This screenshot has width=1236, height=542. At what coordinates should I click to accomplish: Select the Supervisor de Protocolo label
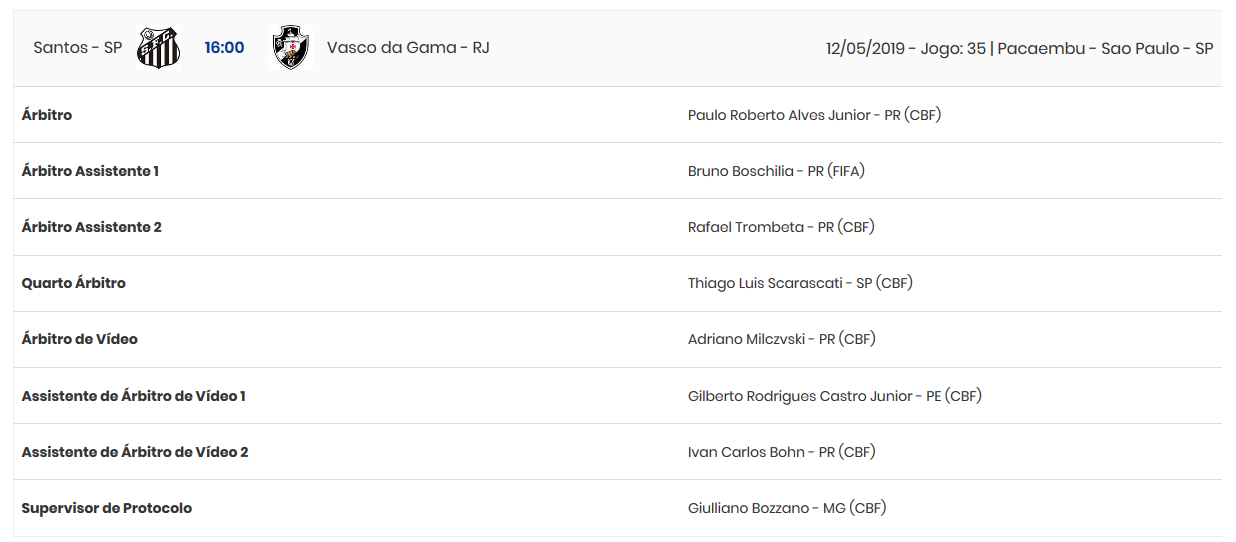click(x=107, y=508)
